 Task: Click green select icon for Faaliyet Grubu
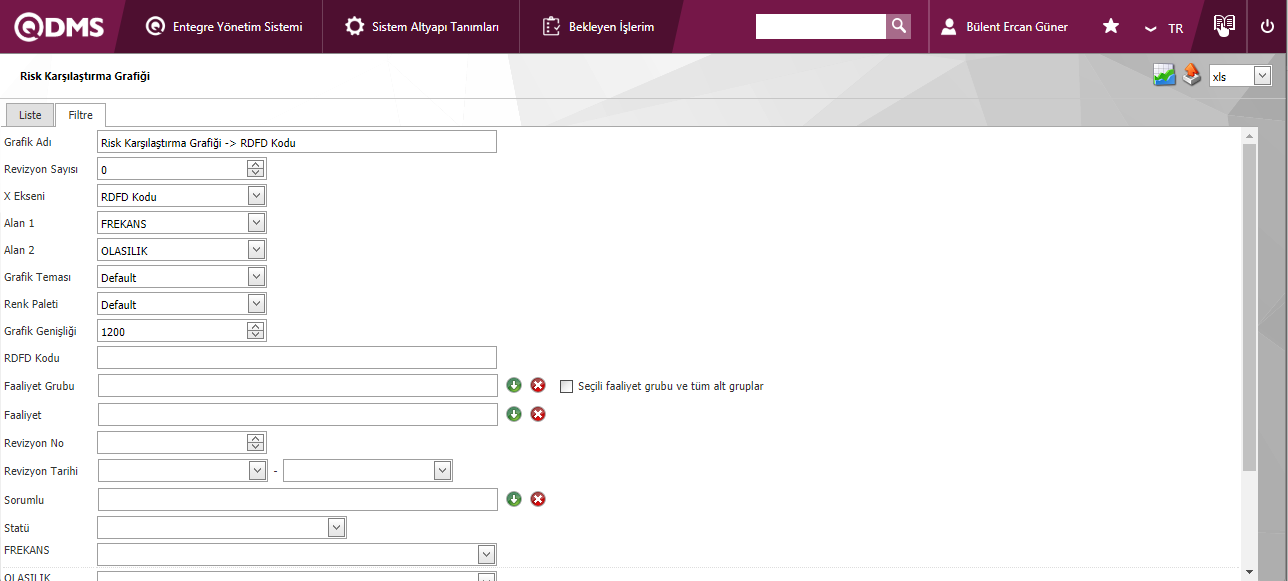click(x=514, y=386)
